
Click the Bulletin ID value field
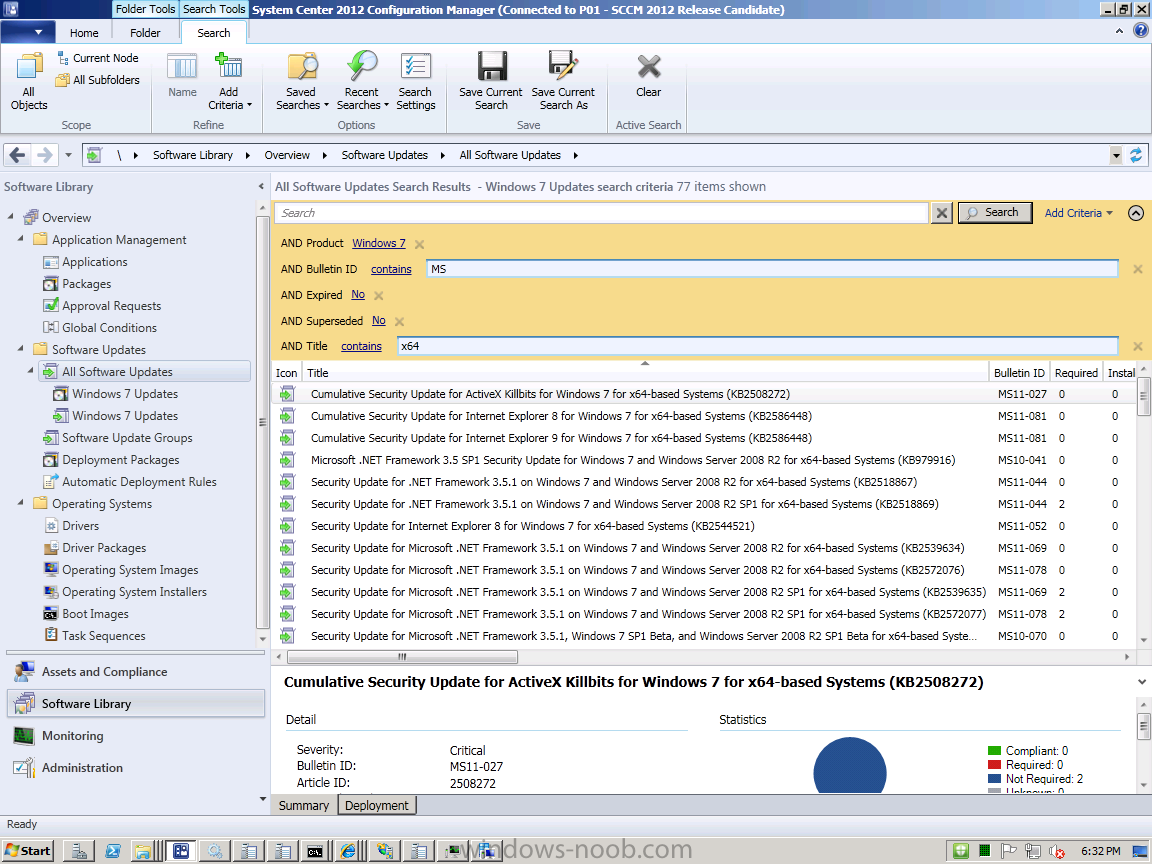point(772,269)
